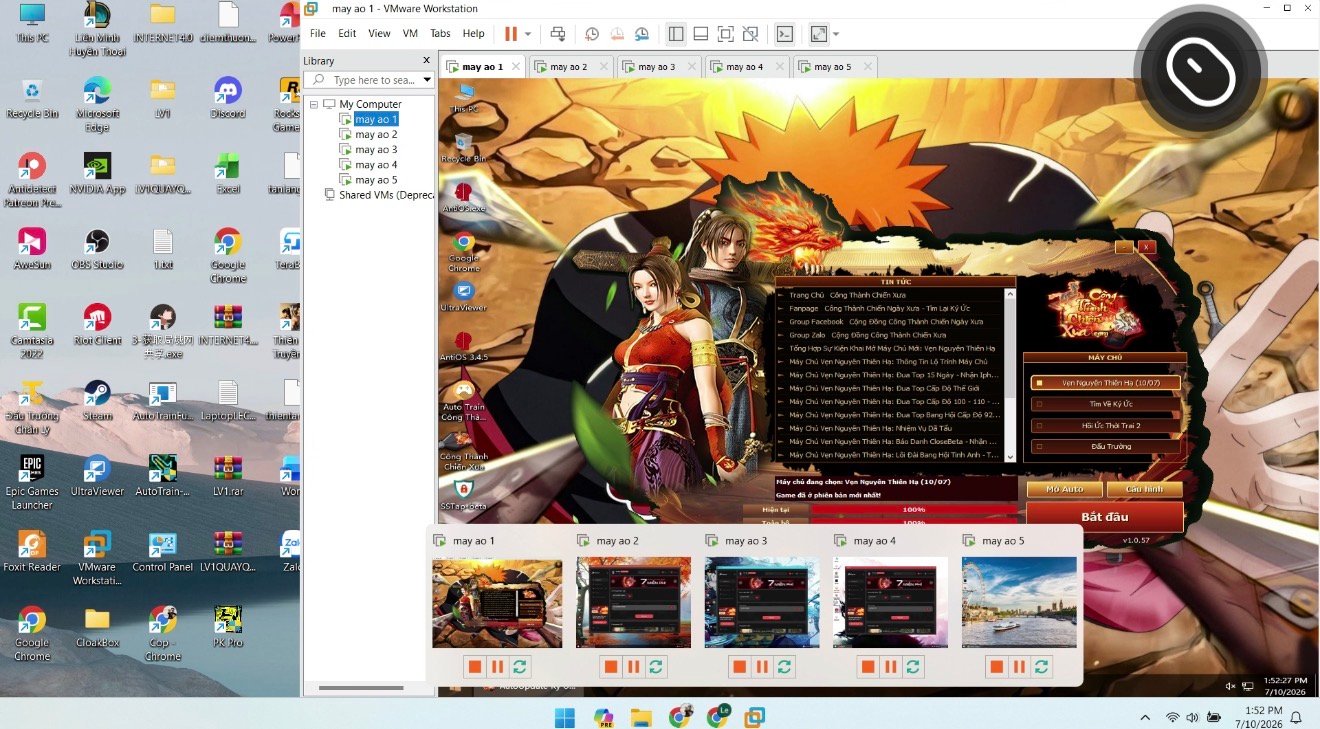Viewport: 1320px width, 729px height.
Task: Open the power options dropdown arrow beside pause
Action: [528, 34]
